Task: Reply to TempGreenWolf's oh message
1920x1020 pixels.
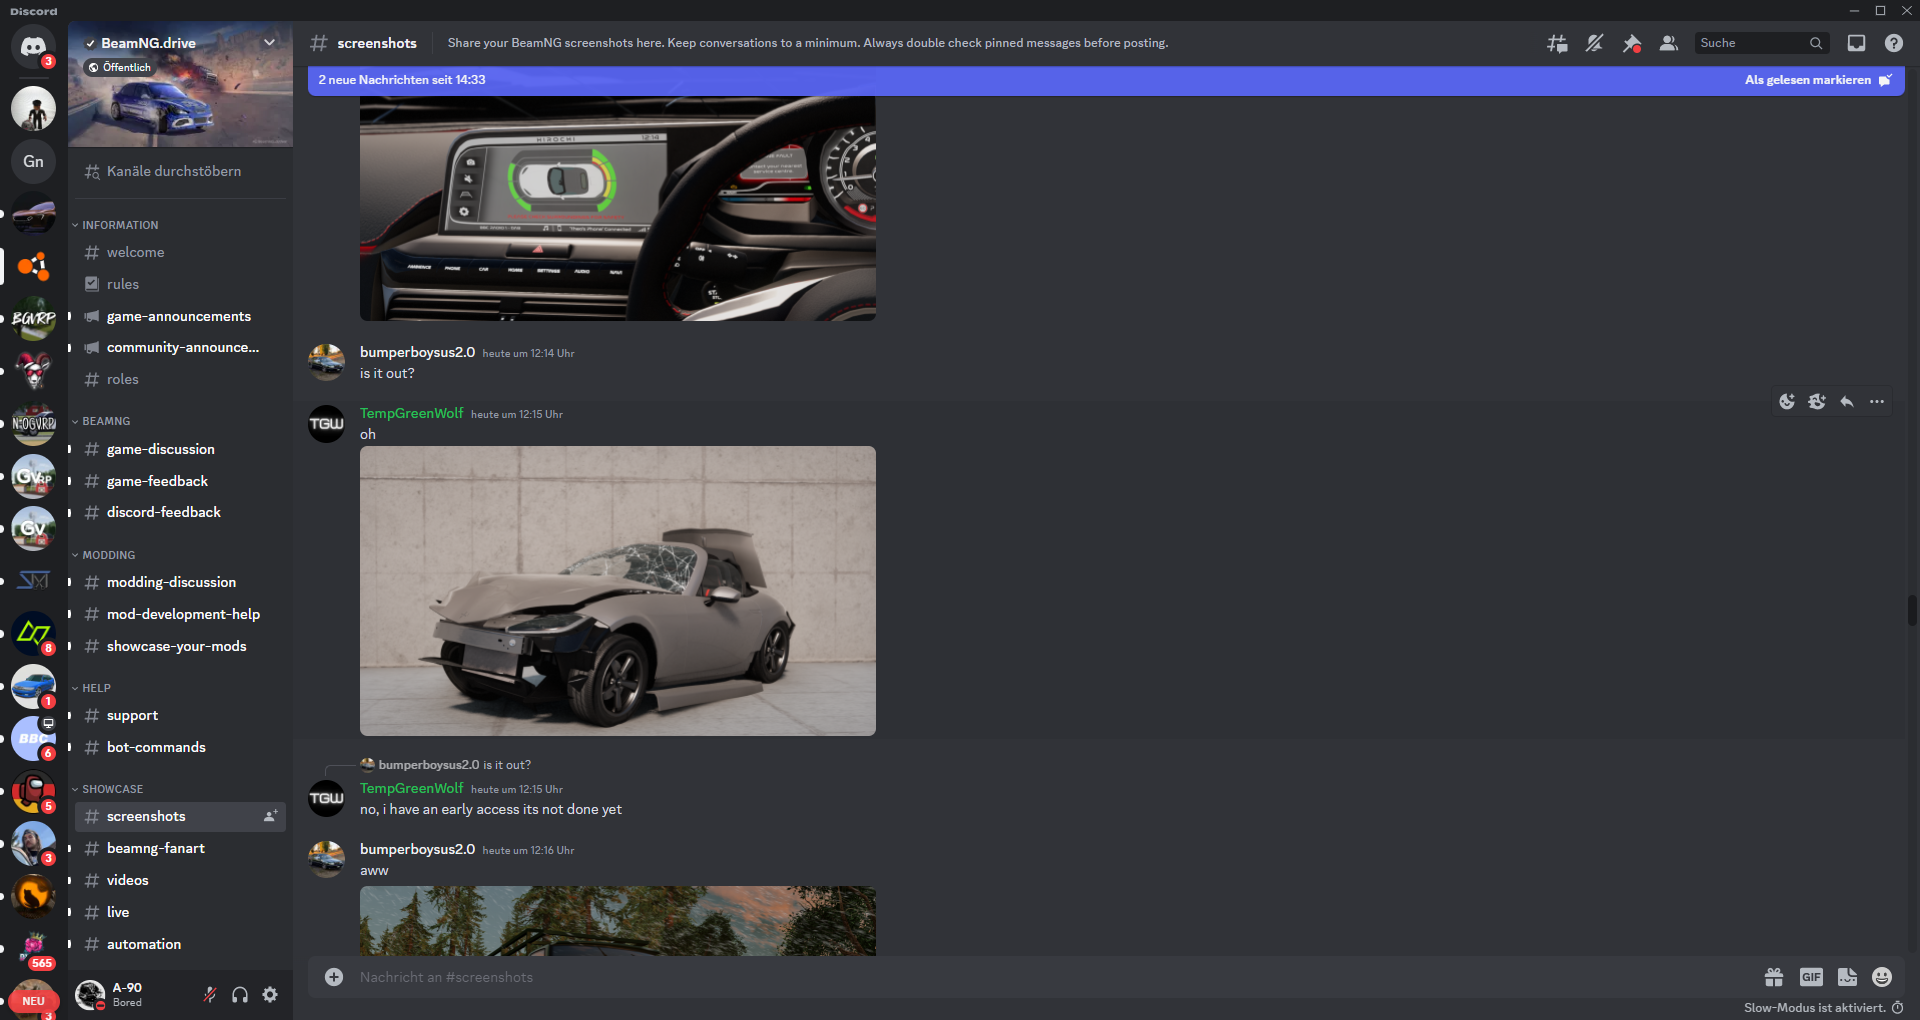Action: tap(1847, 402)
